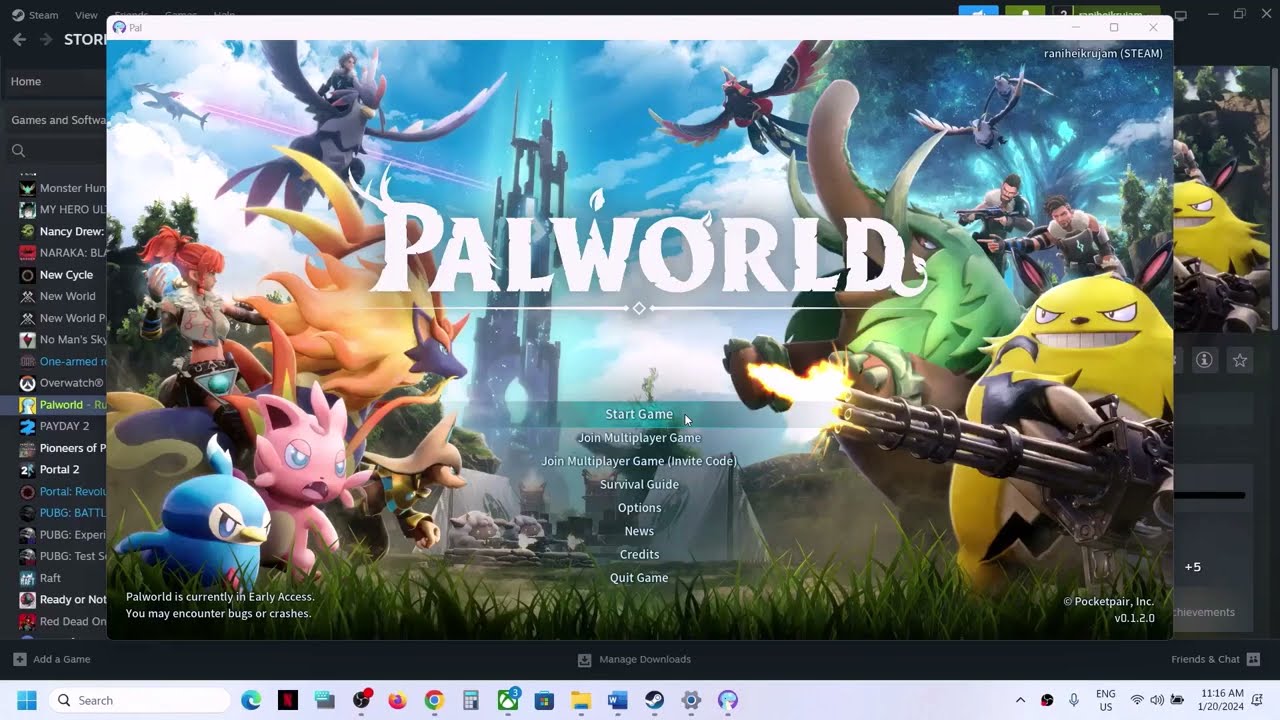This screenshot has height=720, width=1280.
Task: Click the Raft game icon
Action: pyautogui.click(x=28, y=578)
